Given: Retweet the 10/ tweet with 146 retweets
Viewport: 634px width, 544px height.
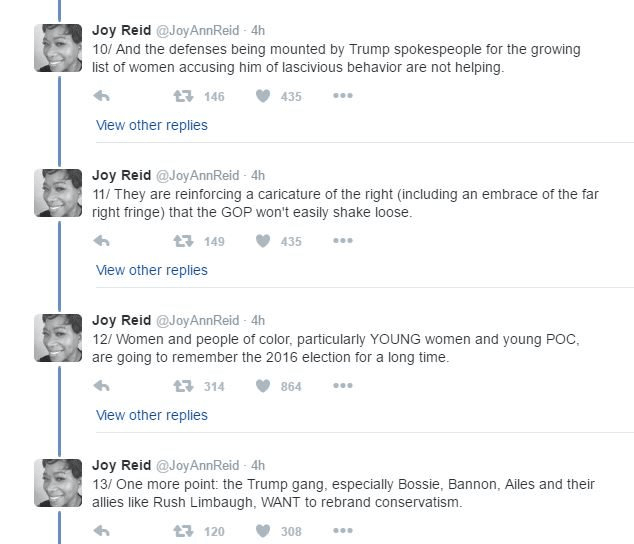Looking at the screenshot, I should [x=183, y=96].
